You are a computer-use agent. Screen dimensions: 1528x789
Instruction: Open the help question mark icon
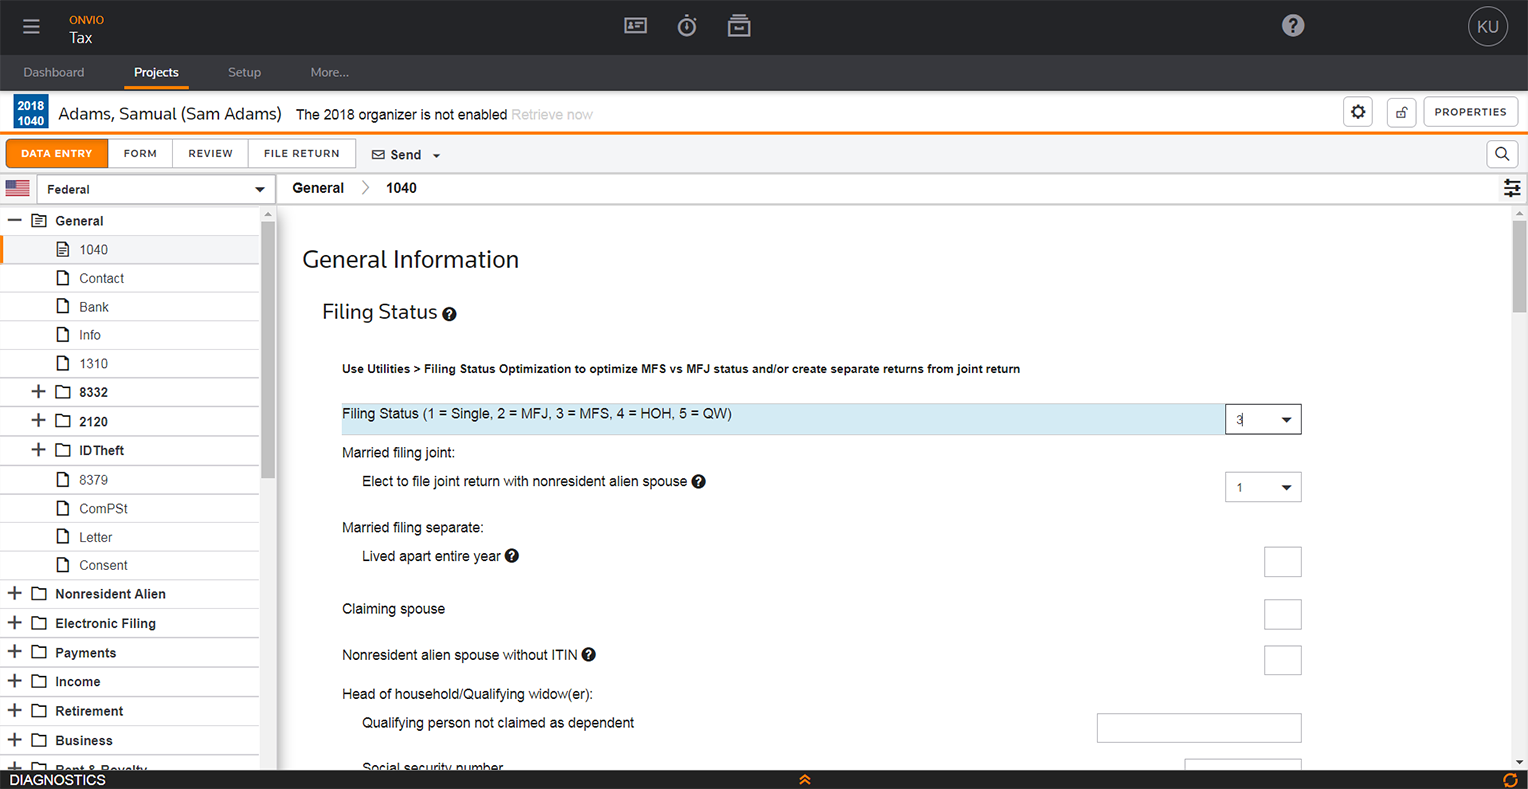pyautogui.click(x=1292, y=26)
